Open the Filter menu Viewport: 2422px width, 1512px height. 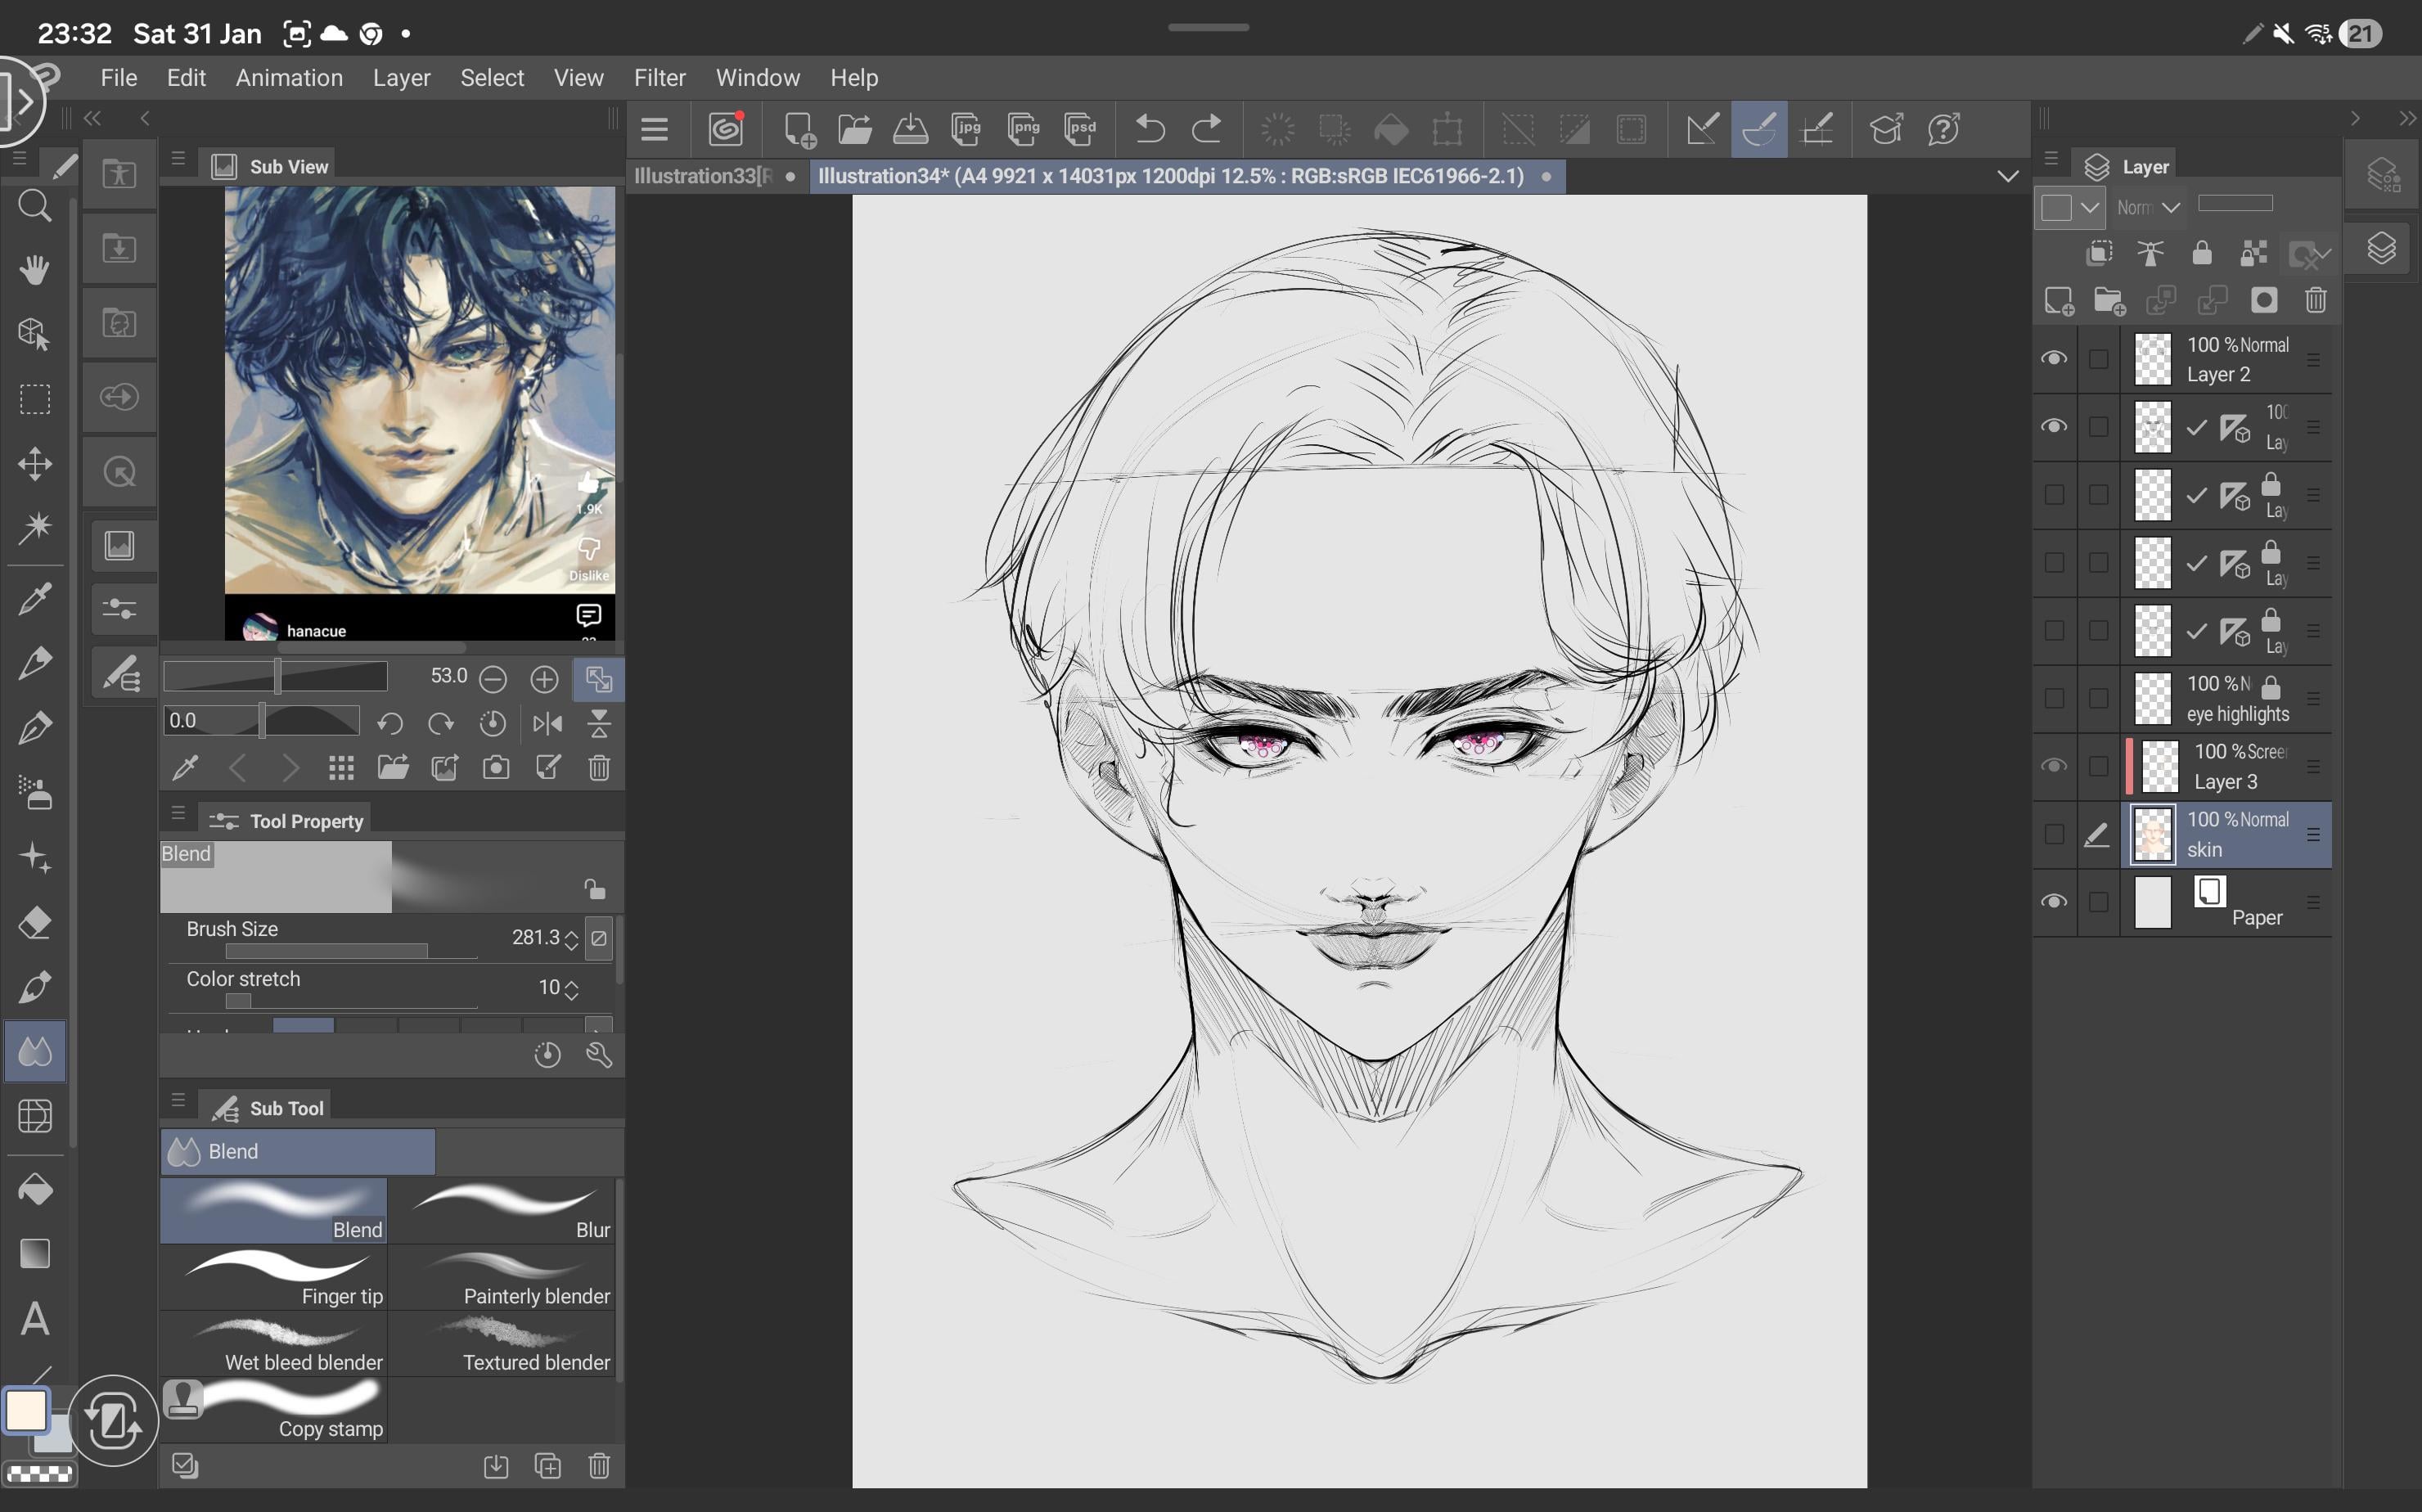click(x=659, y=78)
